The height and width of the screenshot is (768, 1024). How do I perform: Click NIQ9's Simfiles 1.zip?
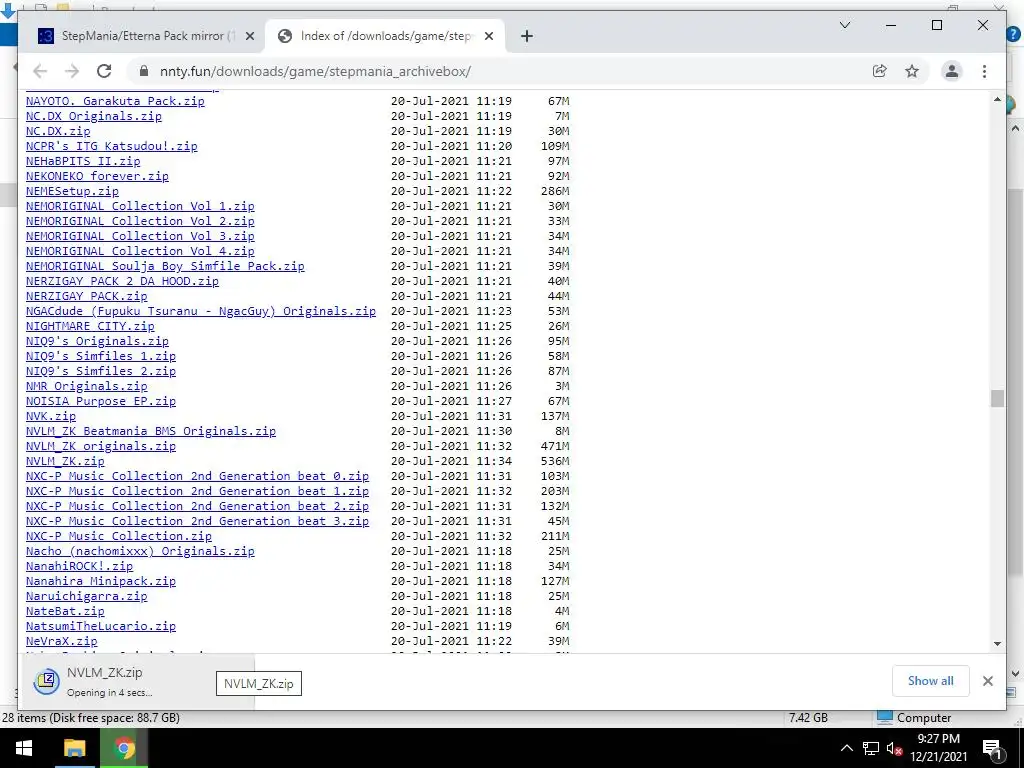[x=101, y=357]
